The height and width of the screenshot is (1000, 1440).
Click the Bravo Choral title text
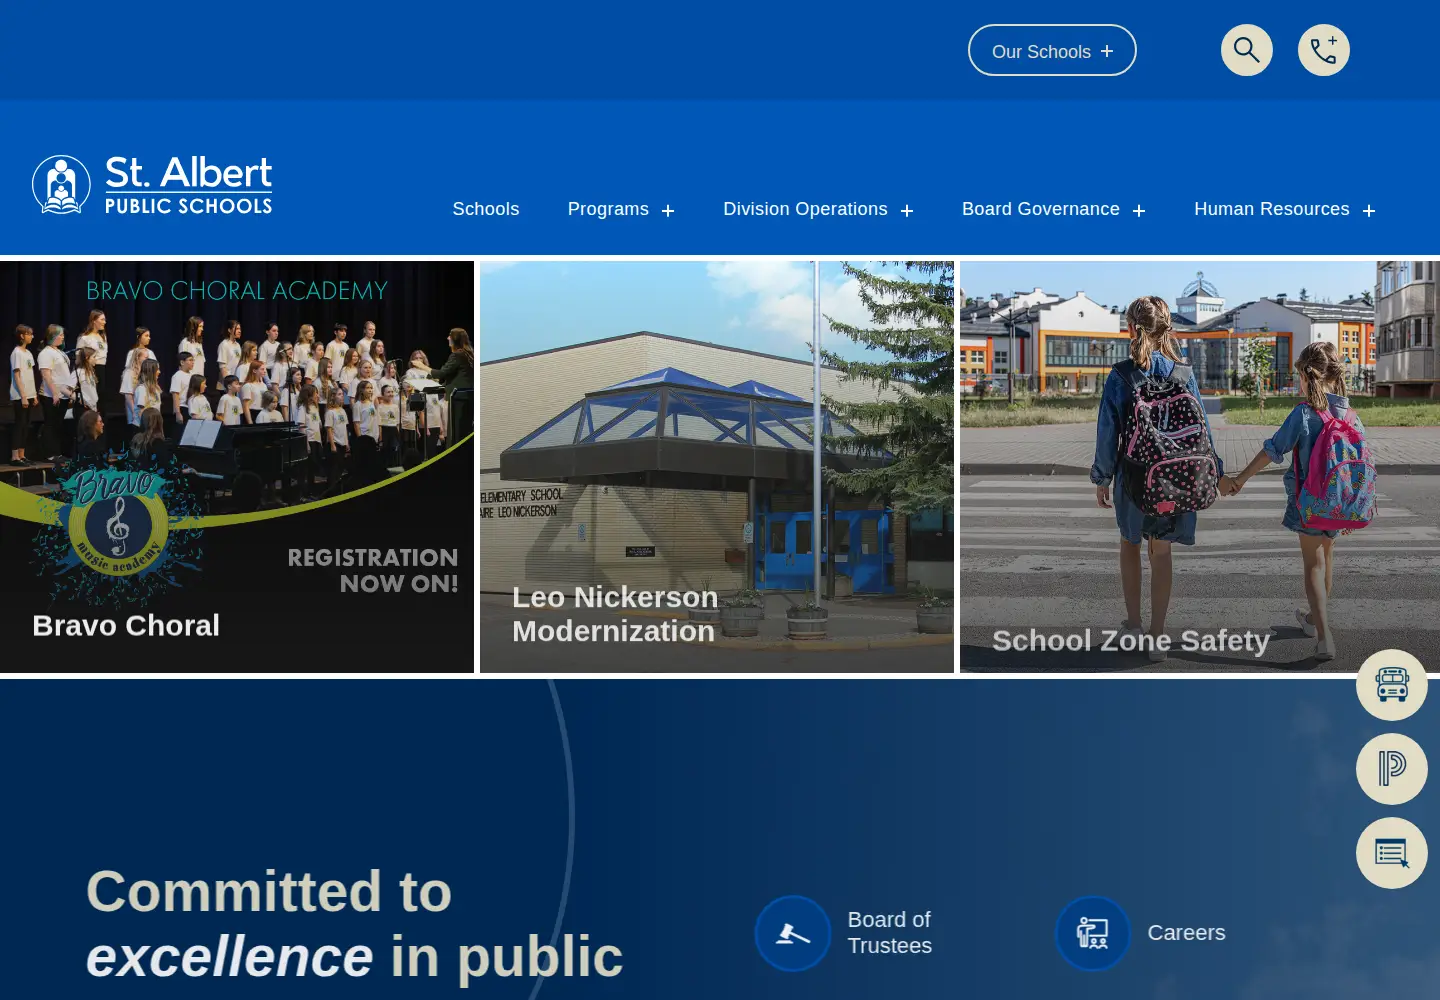(x=126, y=626)
